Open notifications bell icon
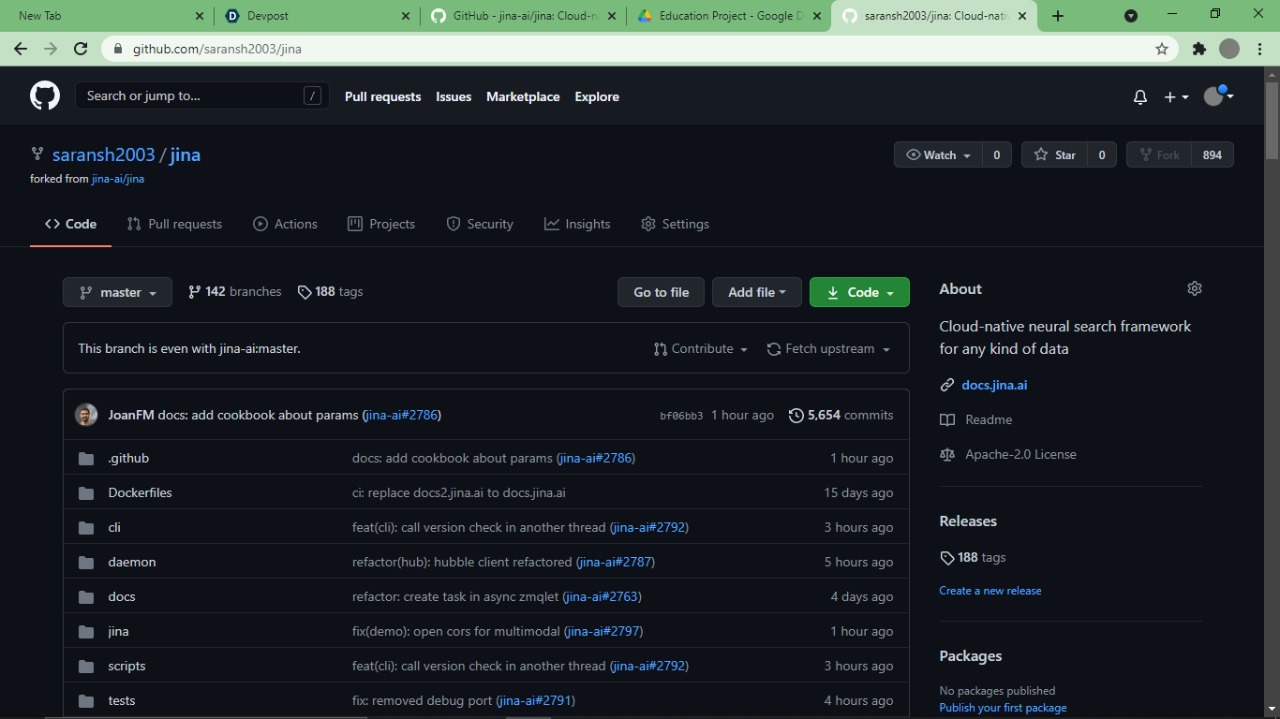The height and width of the screenshot is (719, 1280). point(1140,97)
